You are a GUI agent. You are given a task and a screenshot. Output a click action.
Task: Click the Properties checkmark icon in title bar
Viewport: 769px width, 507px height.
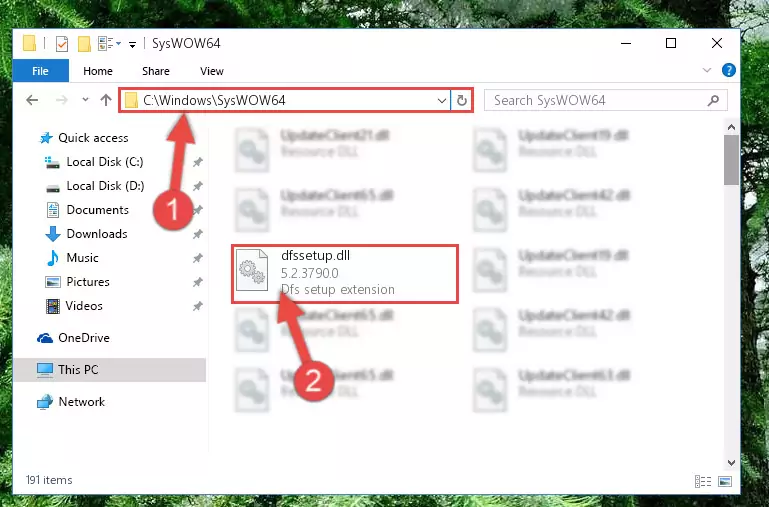pos(62,44)
